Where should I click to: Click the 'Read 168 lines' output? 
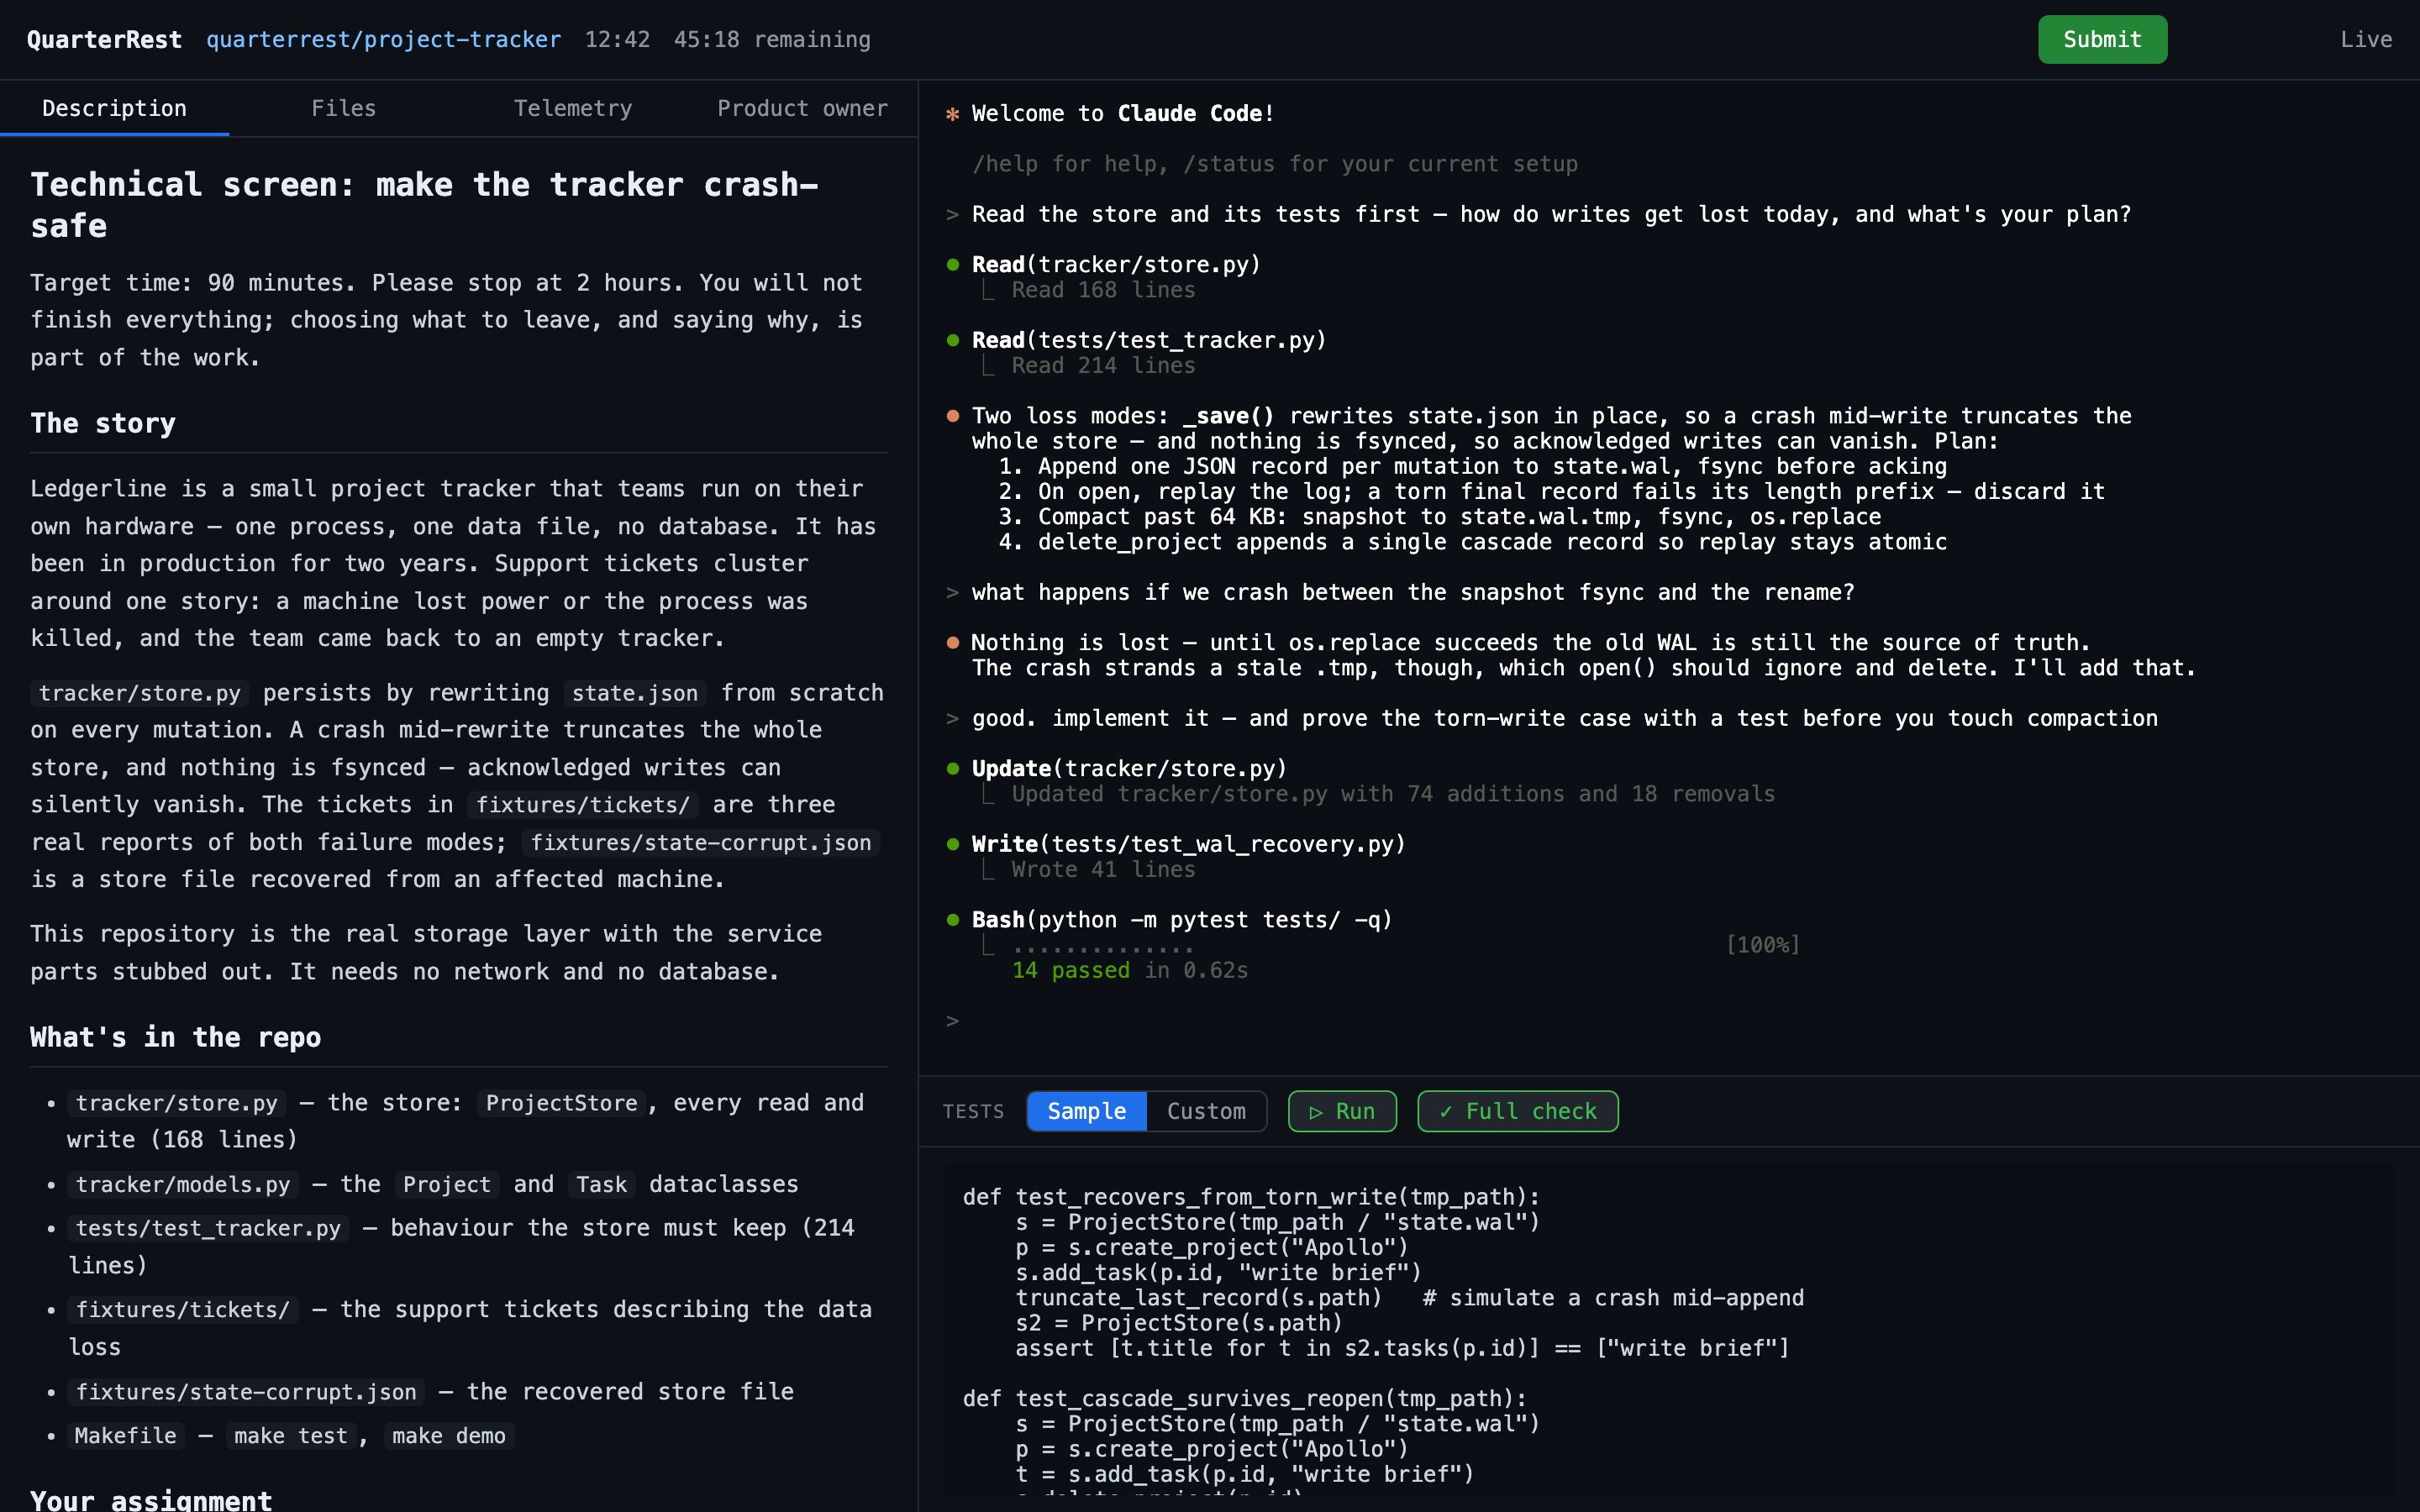click(1103, 290)
